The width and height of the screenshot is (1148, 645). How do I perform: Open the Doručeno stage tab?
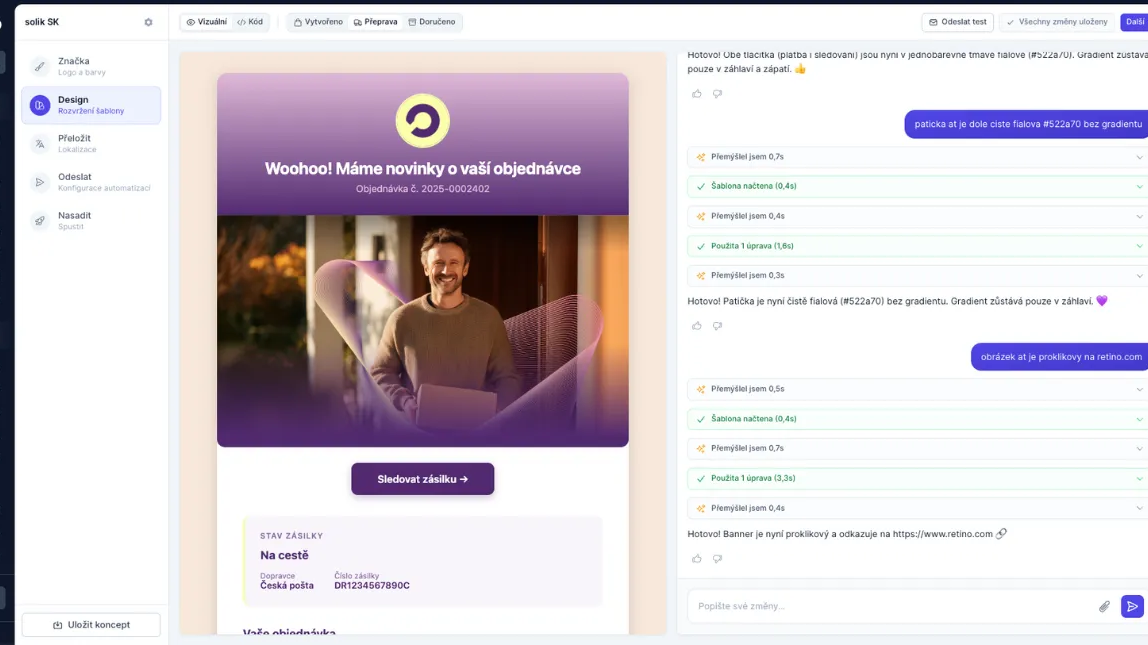point(434,20)
